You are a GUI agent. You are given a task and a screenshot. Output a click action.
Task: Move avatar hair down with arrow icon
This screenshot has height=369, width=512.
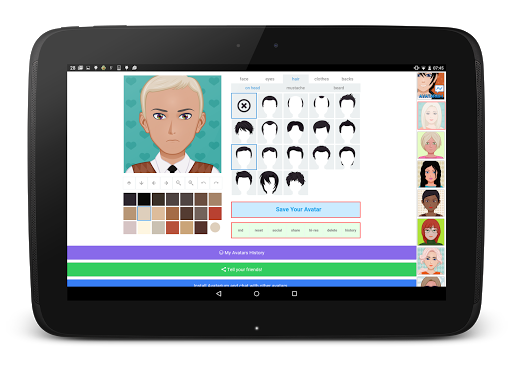[141, 183]
